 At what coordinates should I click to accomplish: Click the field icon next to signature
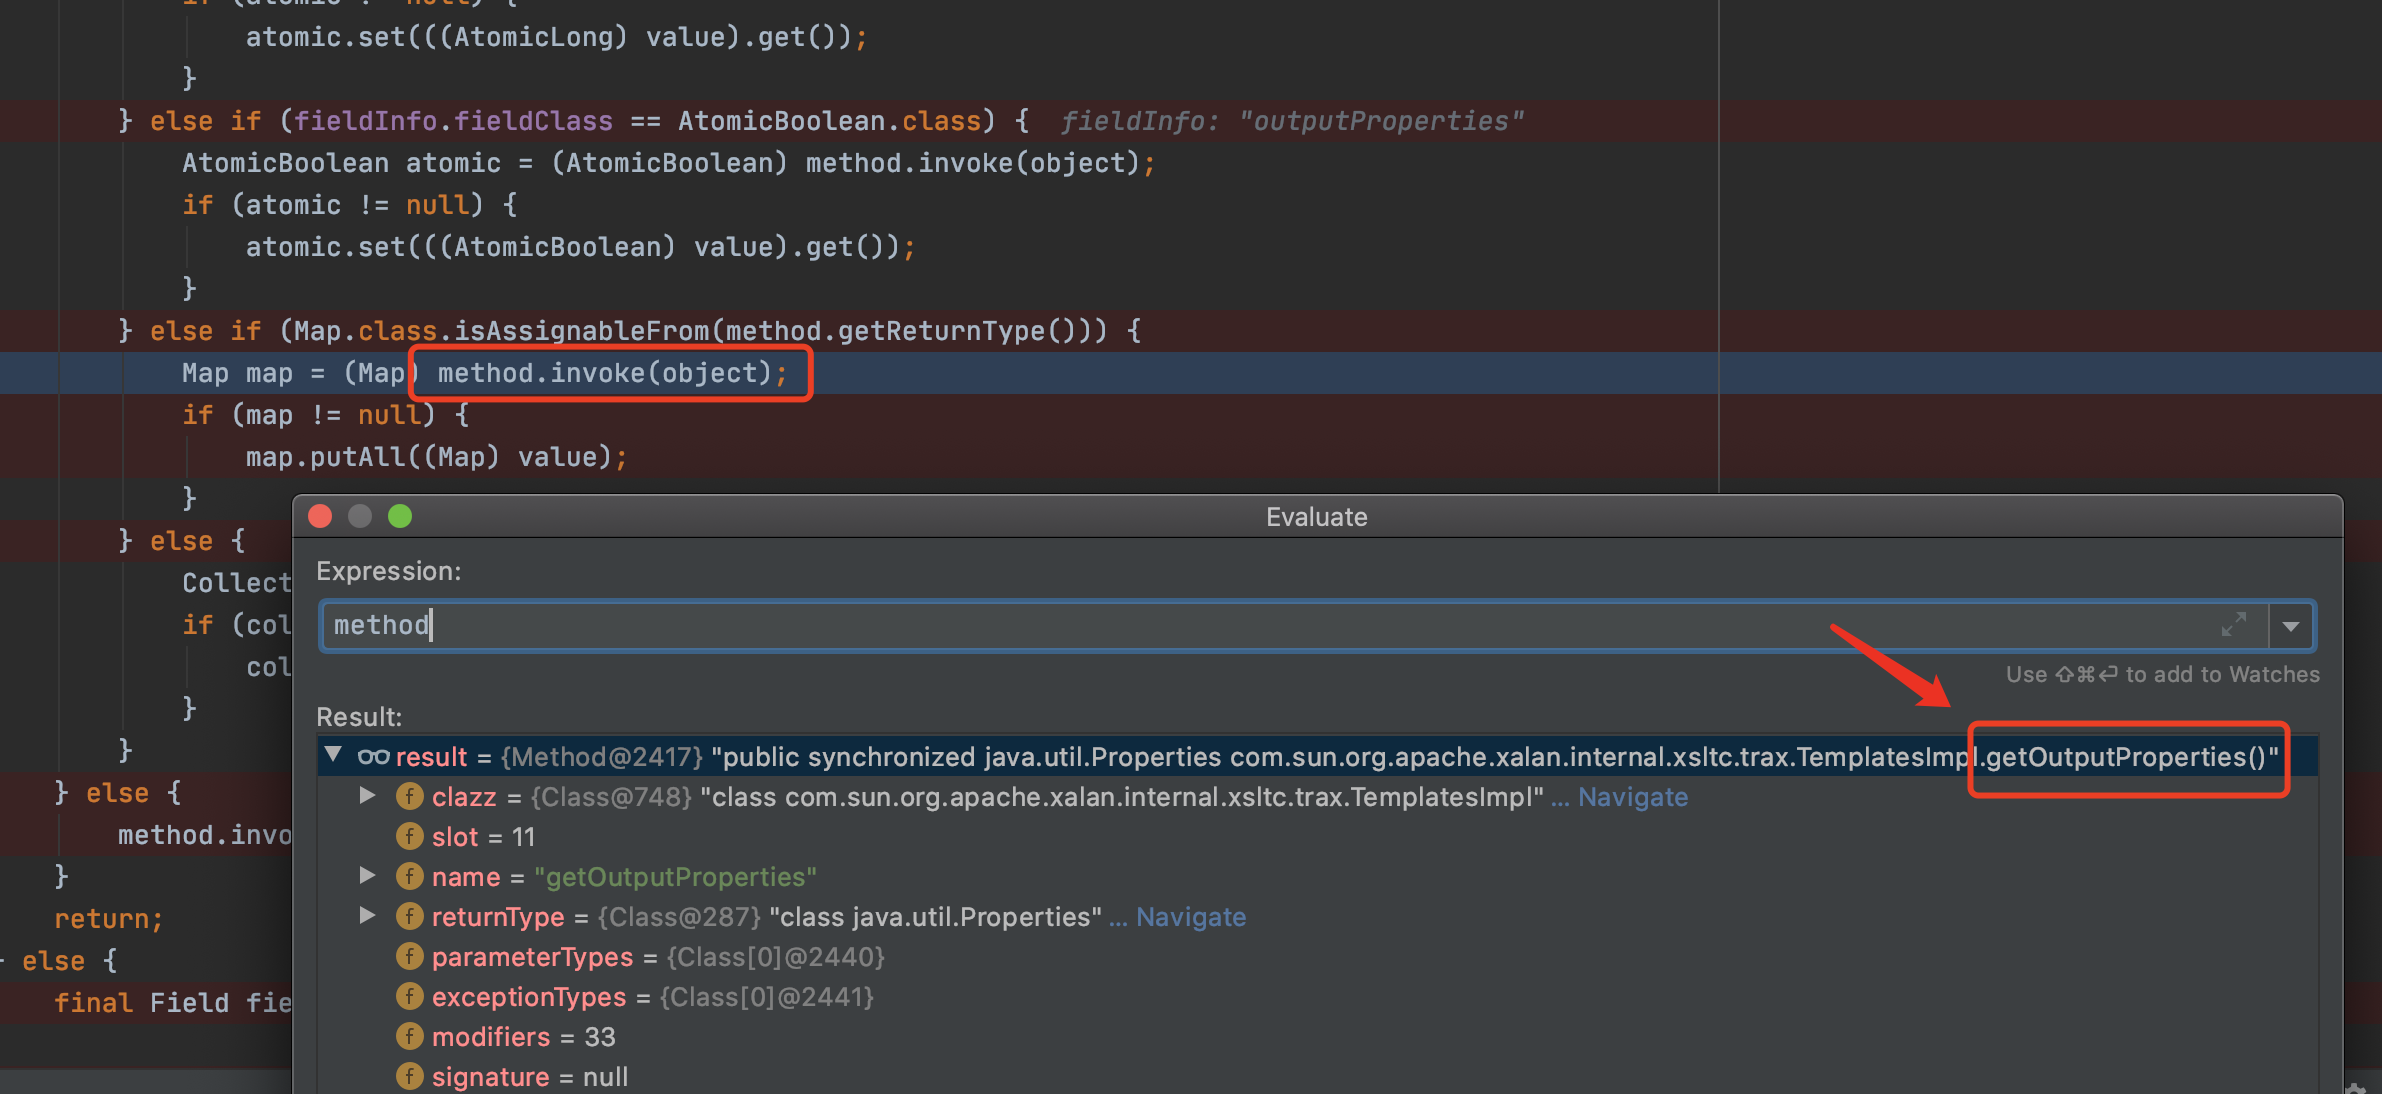[x=409, y=1076]
